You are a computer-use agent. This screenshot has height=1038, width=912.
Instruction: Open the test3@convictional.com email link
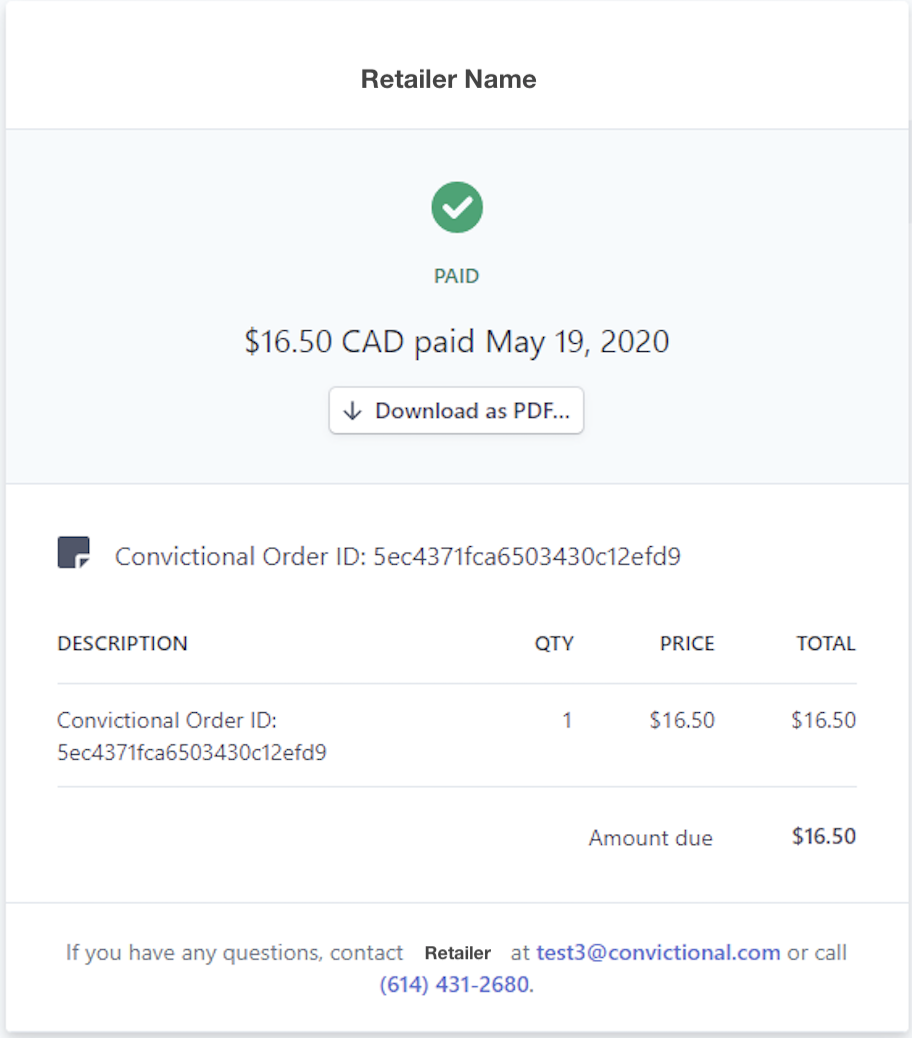(658, 953)
